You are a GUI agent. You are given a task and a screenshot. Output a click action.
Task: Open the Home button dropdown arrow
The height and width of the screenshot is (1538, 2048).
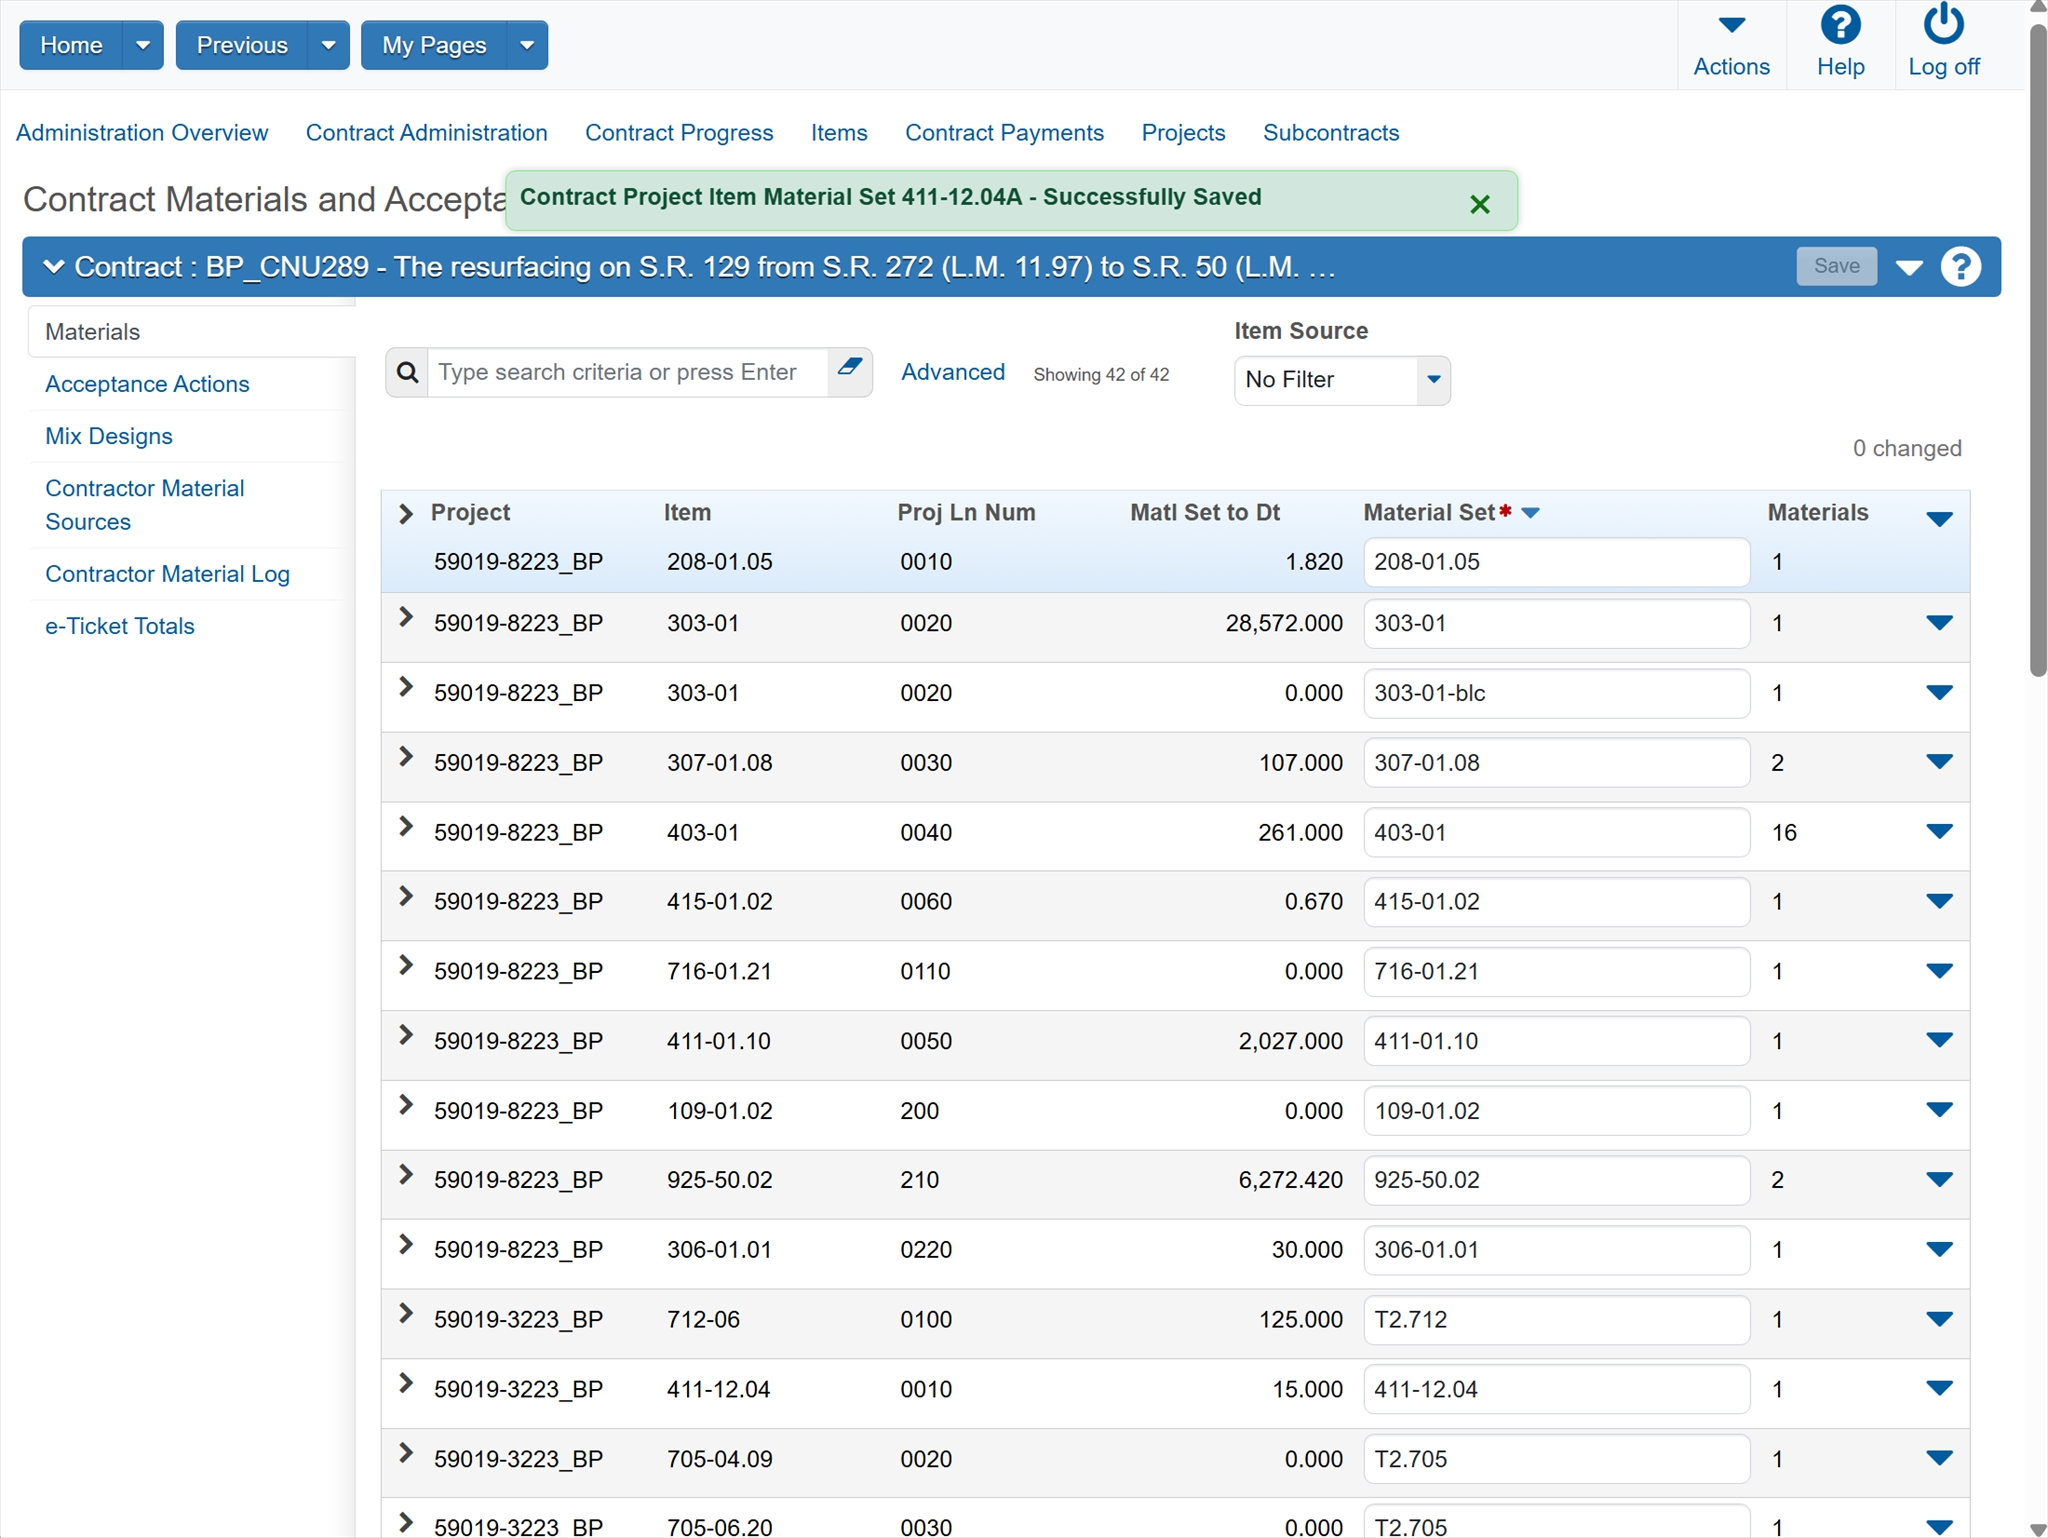(143, 46)
